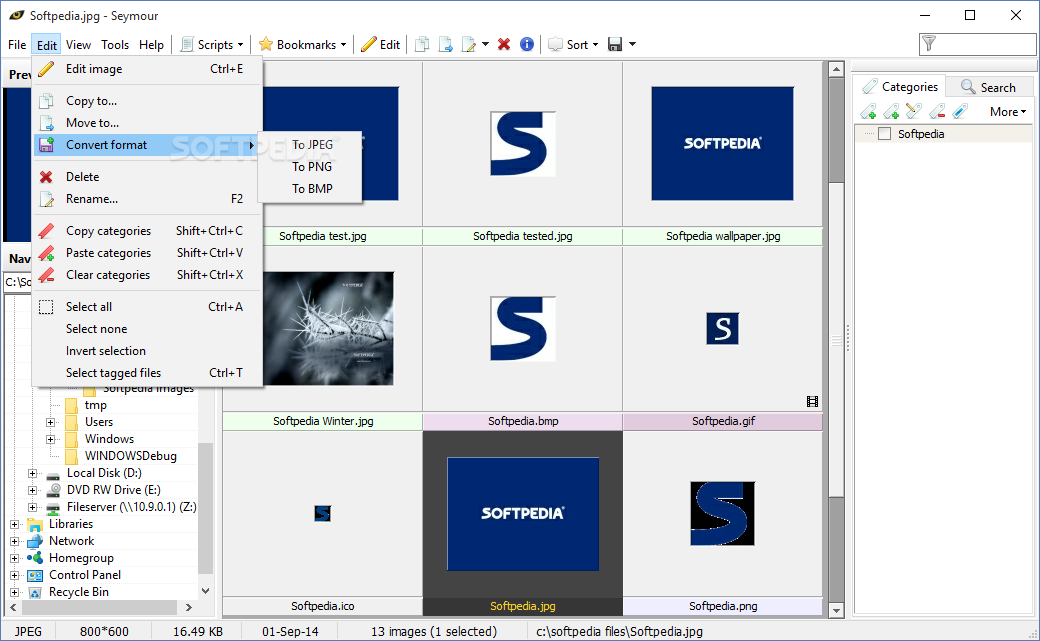The image size is (1040, 641).
Task: Click the red X delete toolbar icon
Action: [504, 44]
